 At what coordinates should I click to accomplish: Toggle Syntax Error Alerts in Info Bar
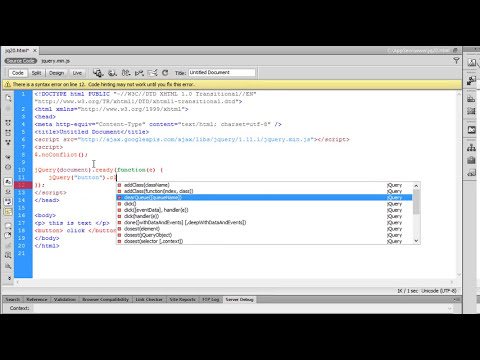8,212
